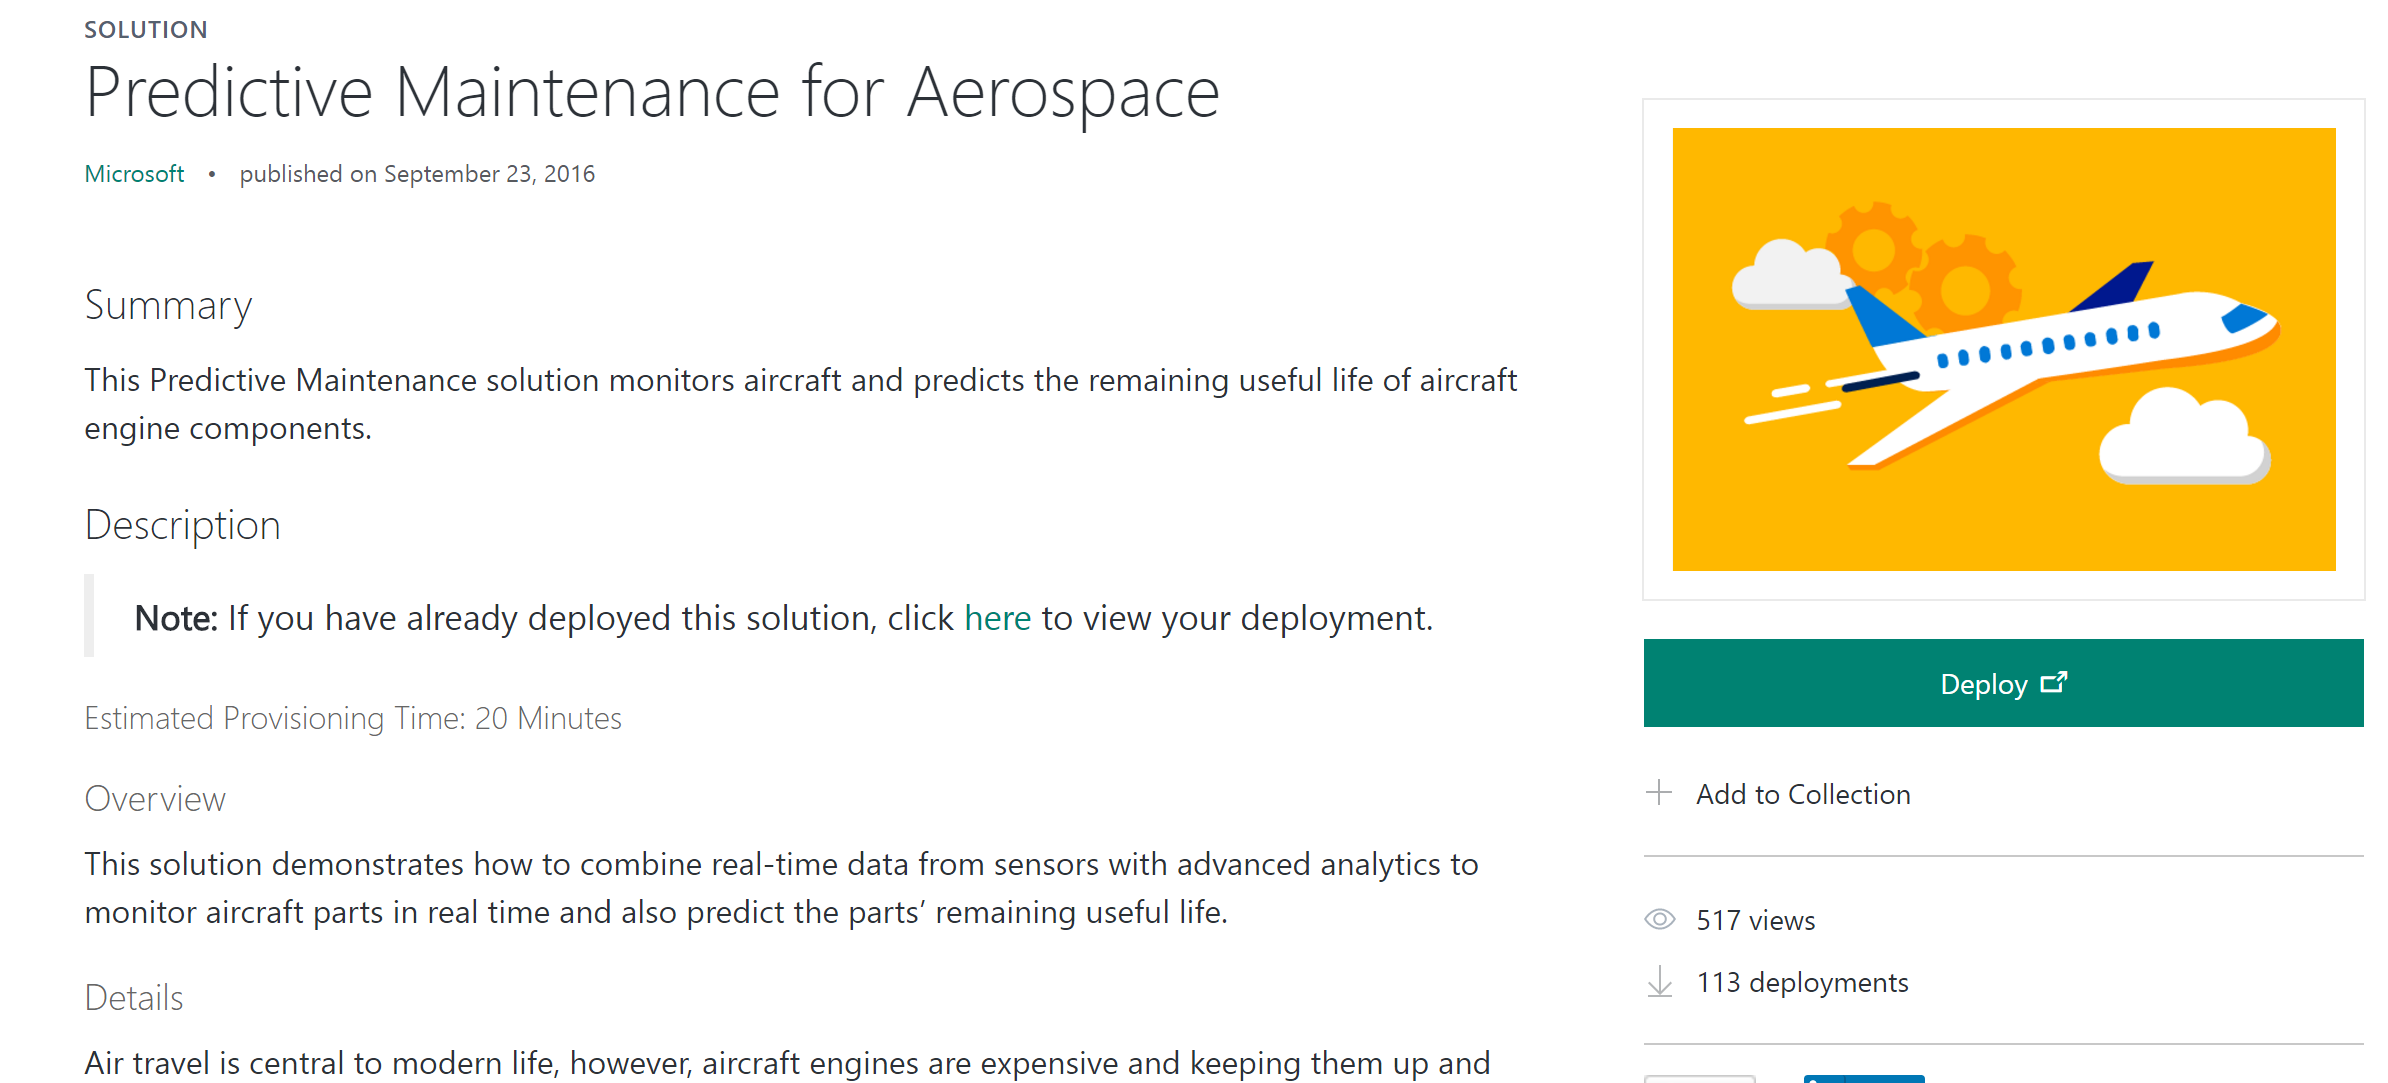Image resolution: width=2388 pixels, height=1083 pixels.
Task: Click the Estimated Provisioning Time text
Action: click(x=353, y=718)
